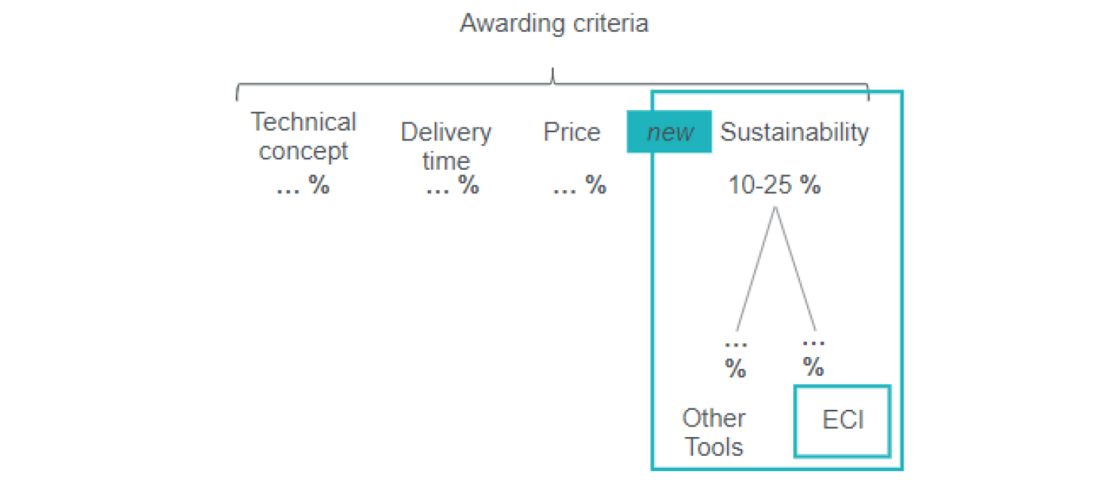Click the ECI box

[x=842, y=421]
